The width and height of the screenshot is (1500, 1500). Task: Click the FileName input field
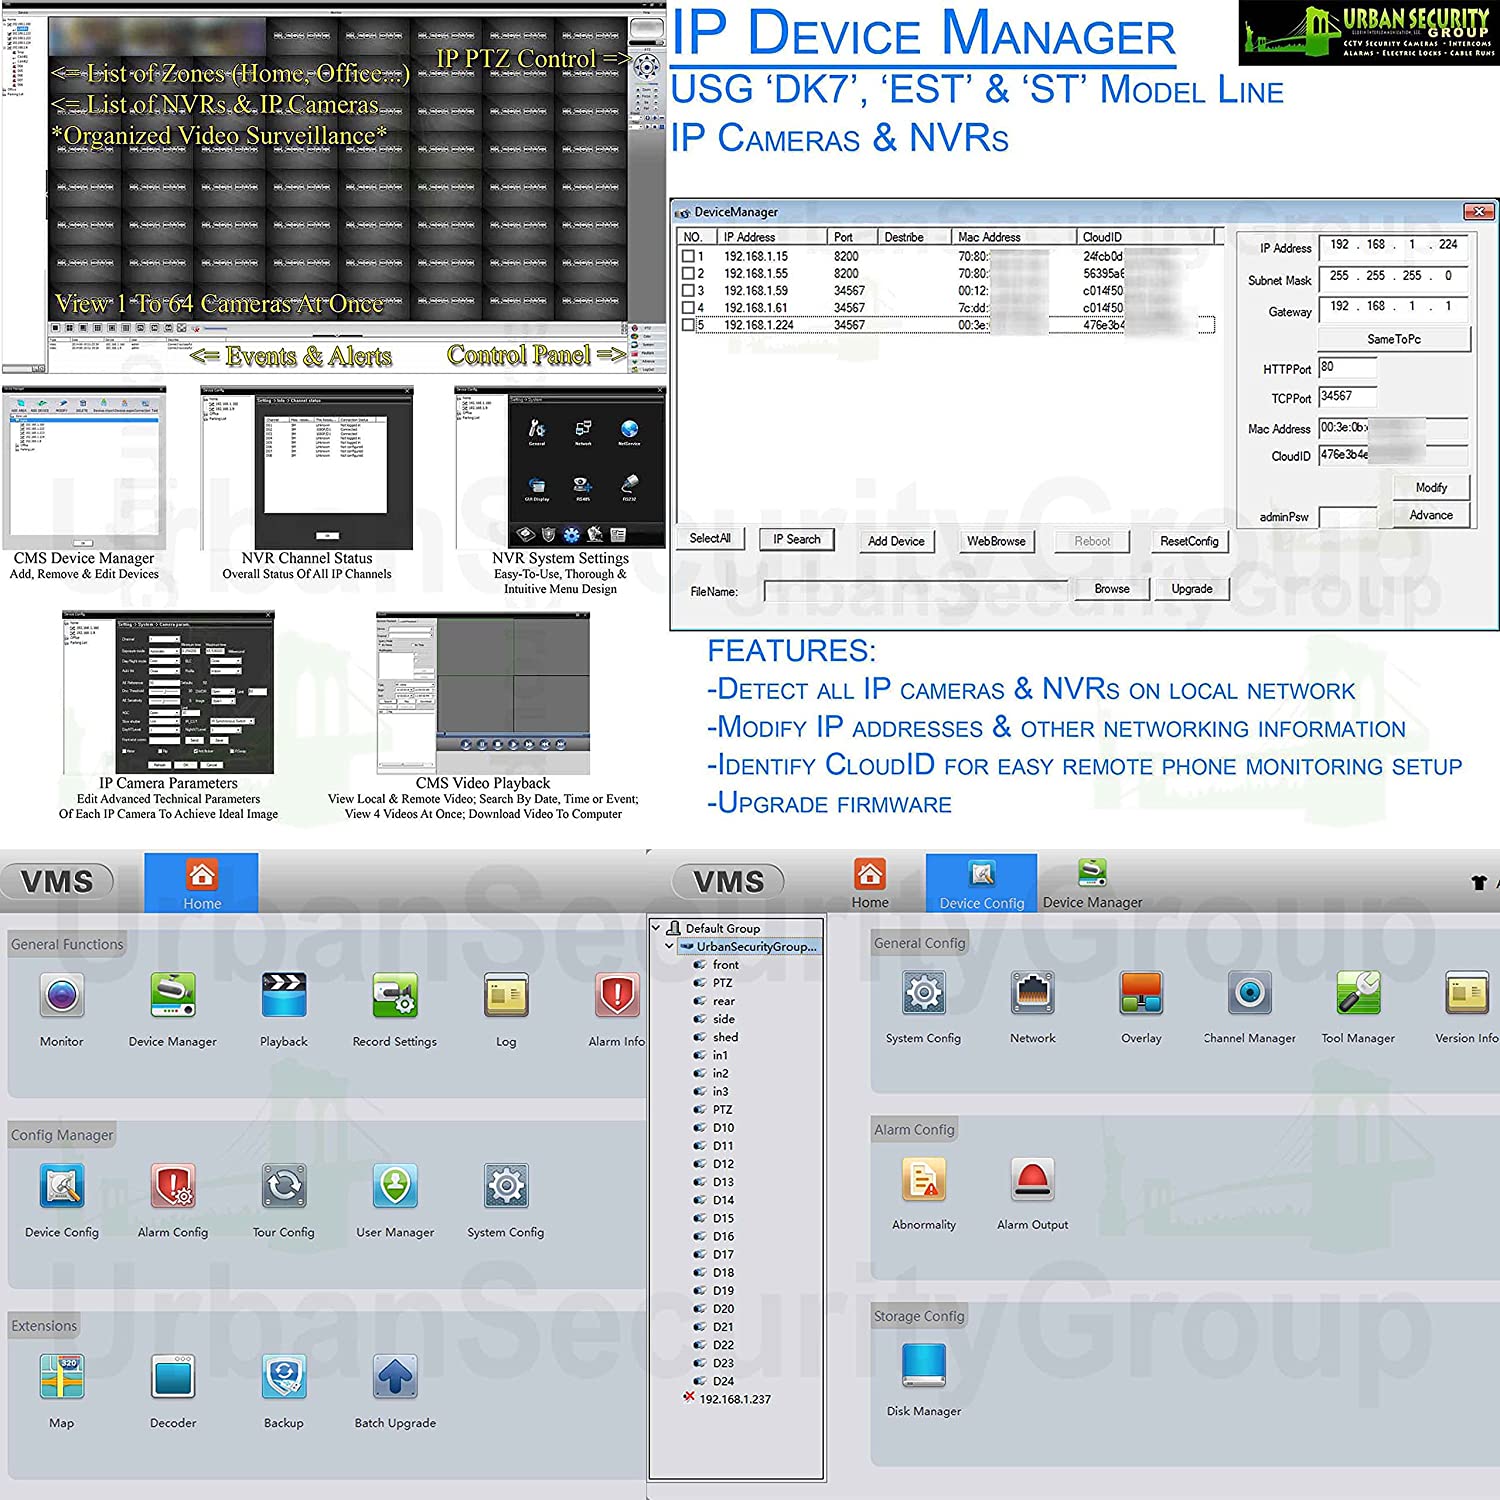coord(916,591)
